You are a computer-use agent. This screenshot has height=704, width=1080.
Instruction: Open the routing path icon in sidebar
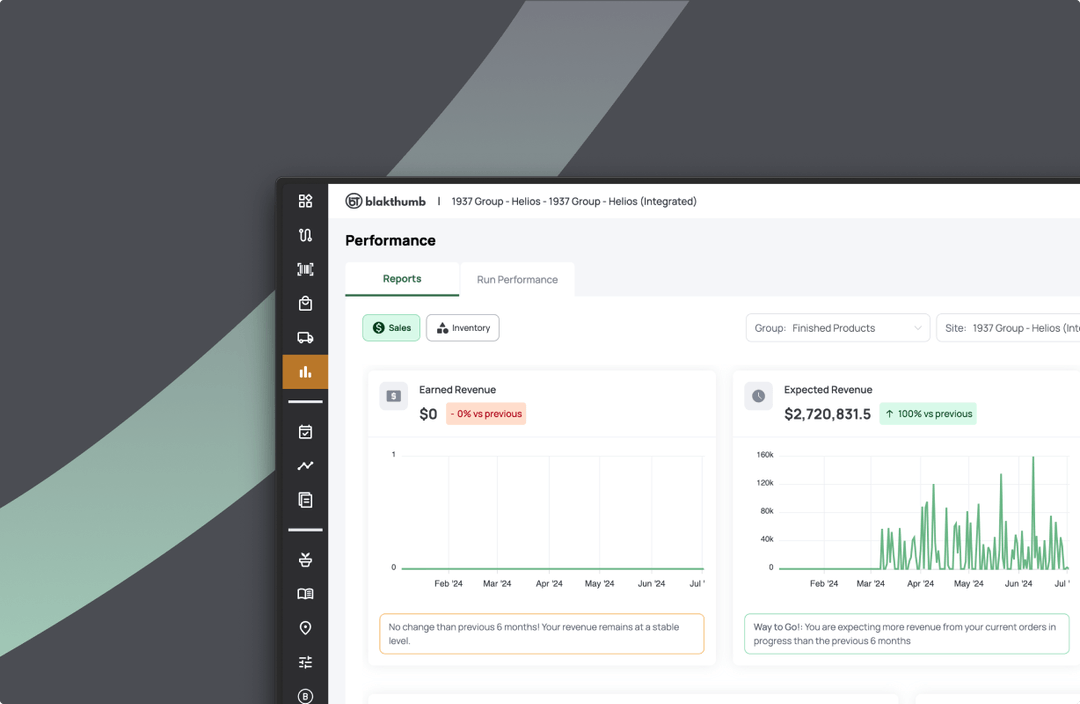[305, 235]
